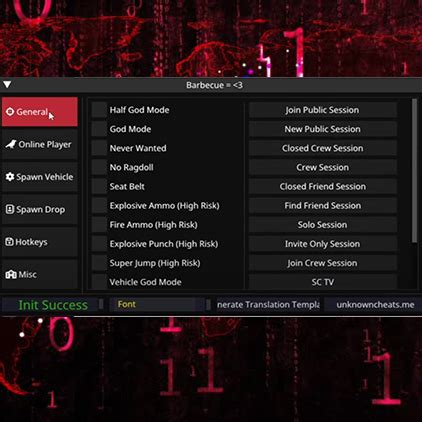Click the map icon beside Misc
Image resolution: width=422 pixels, height=422 pixels.
[x=11, y=275]
